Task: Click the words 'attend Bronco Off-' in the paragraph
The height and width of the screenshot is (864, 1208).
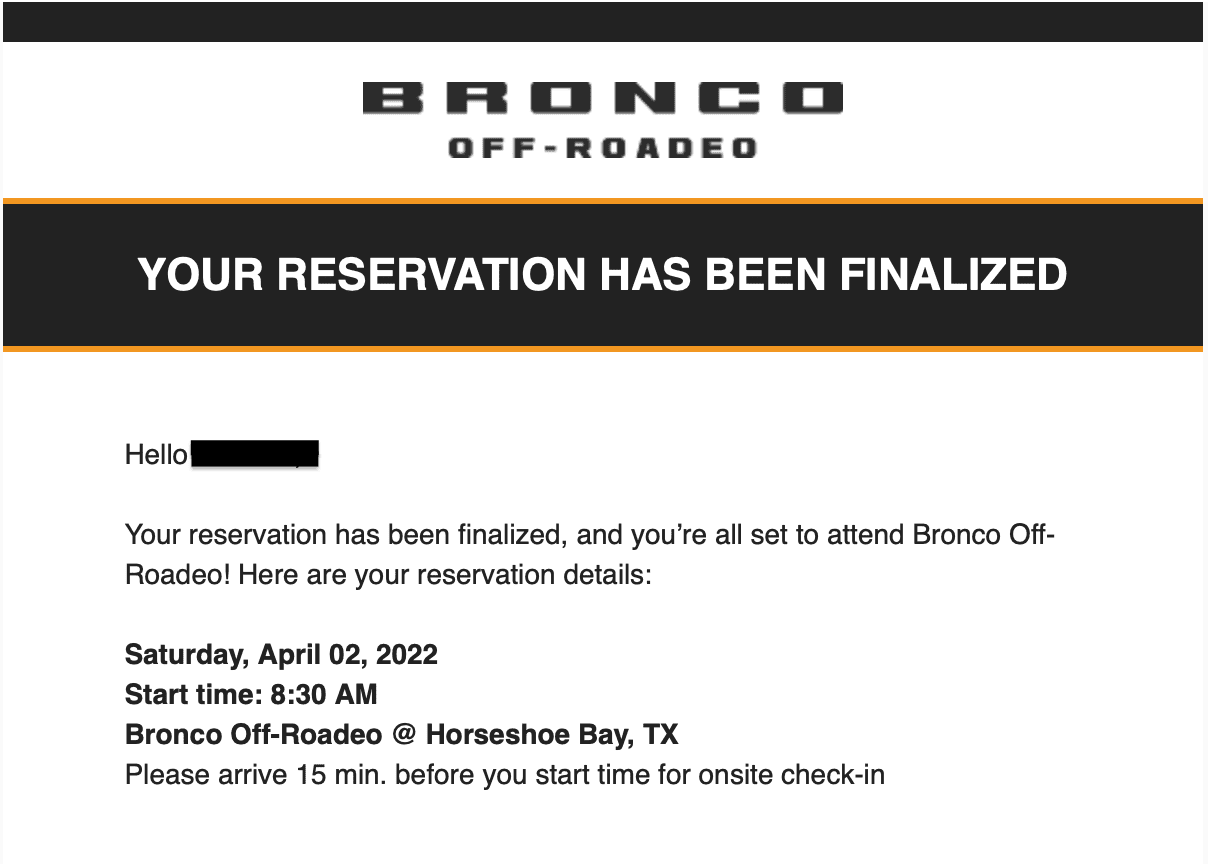Action: 940,535
